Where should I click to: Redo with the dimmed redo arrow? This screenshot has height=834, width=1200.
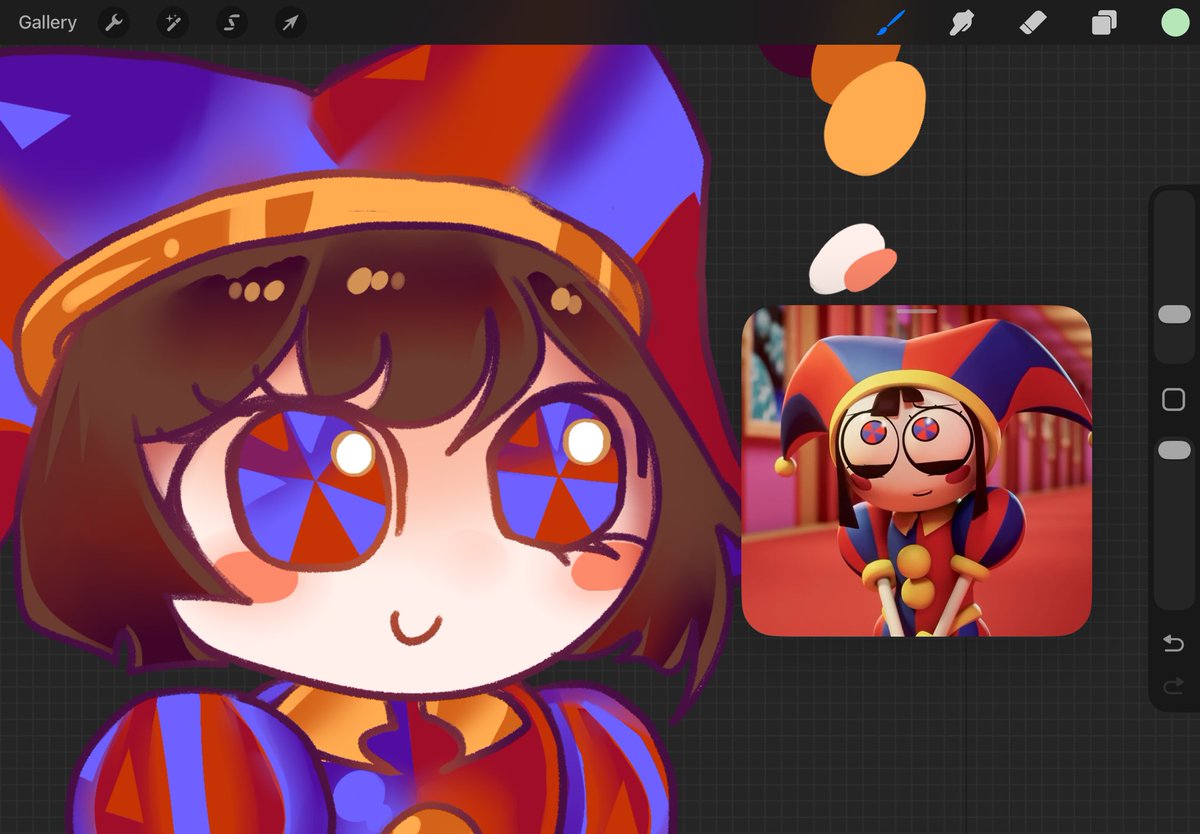click(1174, 686)
